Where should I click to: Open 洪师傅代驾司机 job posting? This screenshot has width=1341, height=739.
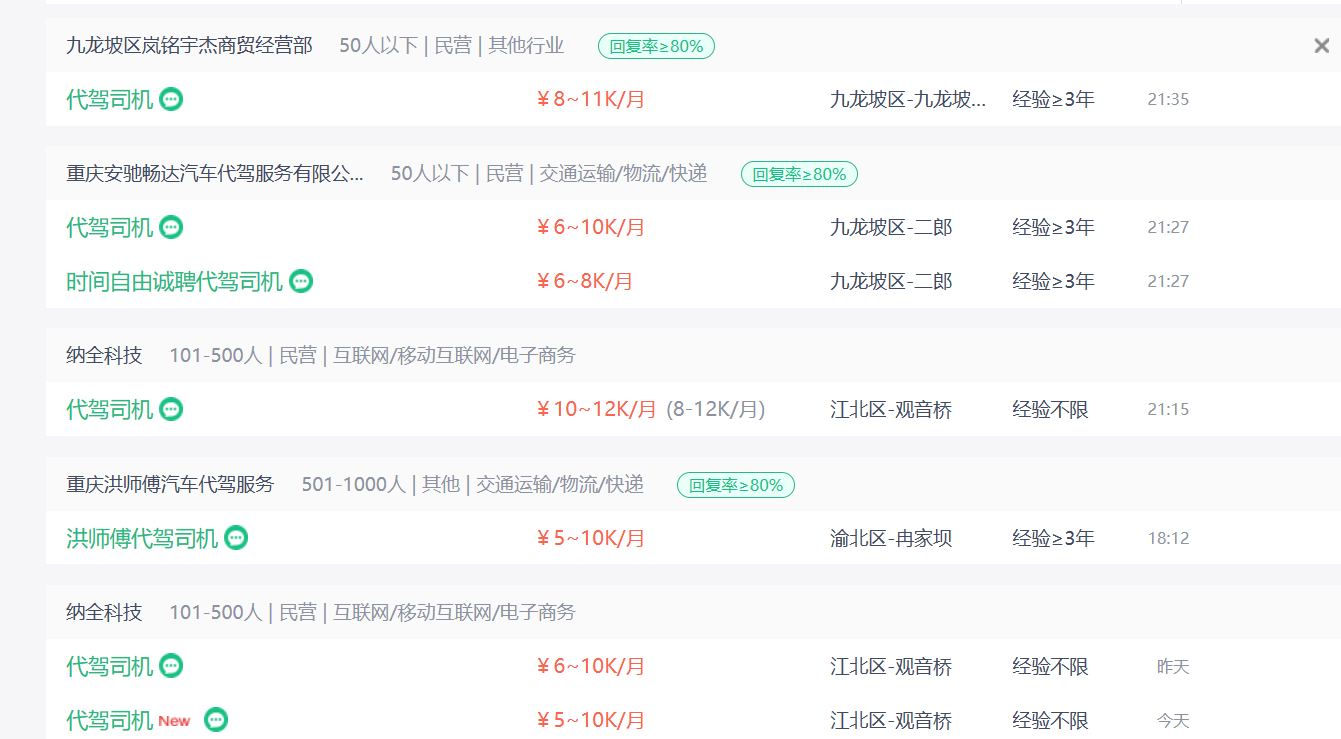pyautogui.click(x=141, y=538)
